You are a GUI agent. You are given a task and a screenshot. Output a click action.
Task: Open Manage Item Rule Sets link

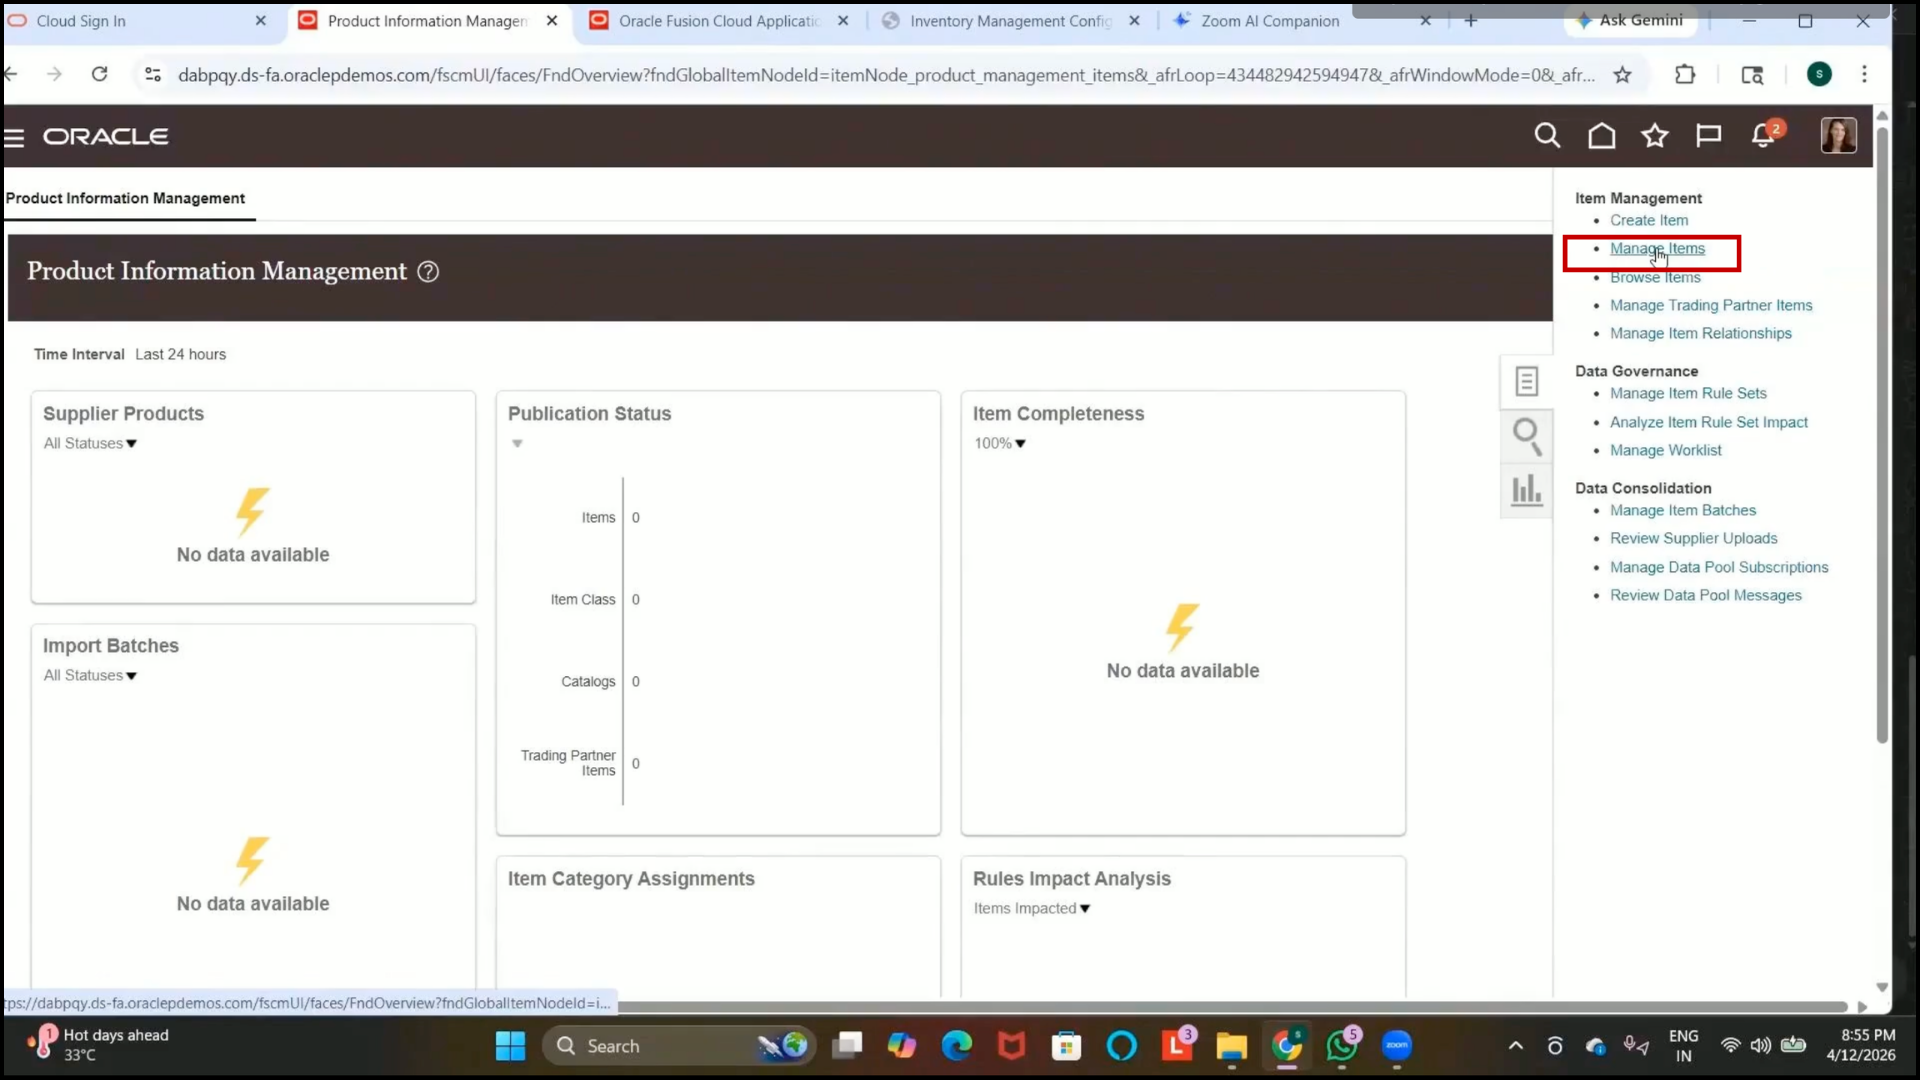(1688, 393)
